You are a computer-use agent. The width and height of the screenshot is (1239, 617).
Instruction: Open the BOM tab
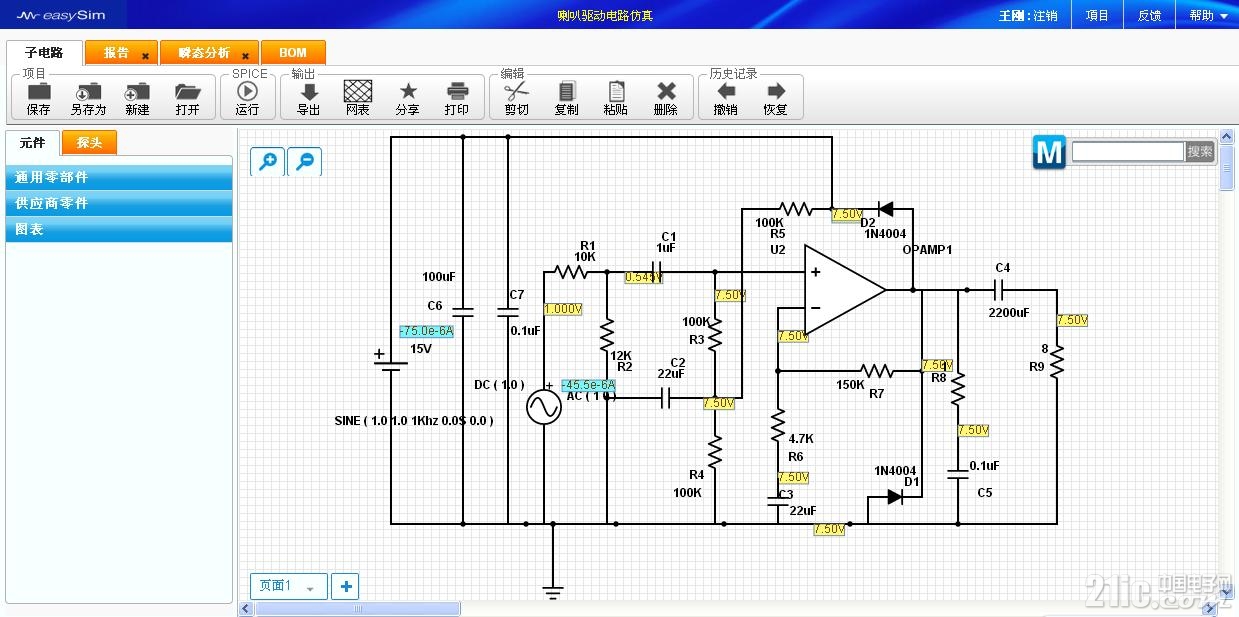click(x=293, y=53)
